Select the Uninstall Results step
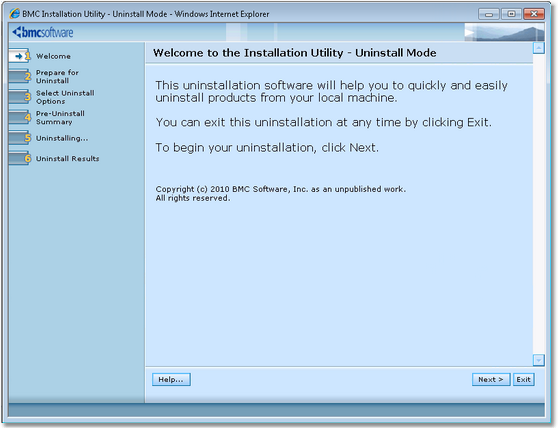 [68, 159]
